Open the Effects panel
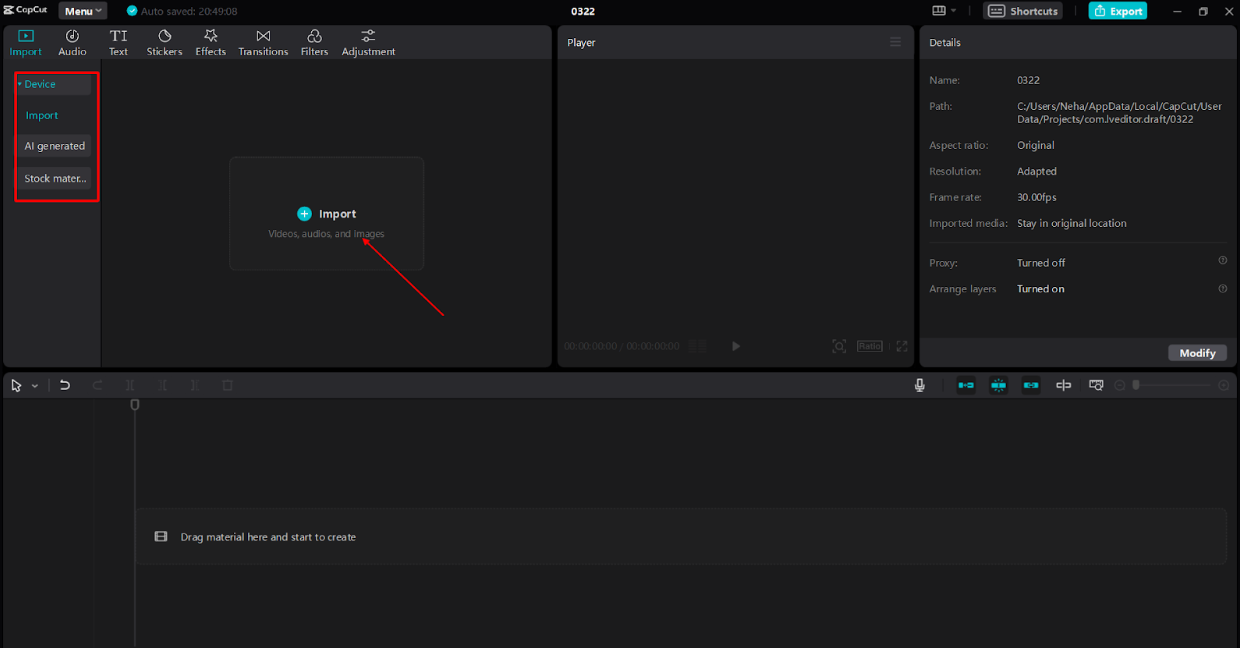Image resolution: width=1240 pixels, height=648 pixels. pyautogui.click(x=210, y=42)
